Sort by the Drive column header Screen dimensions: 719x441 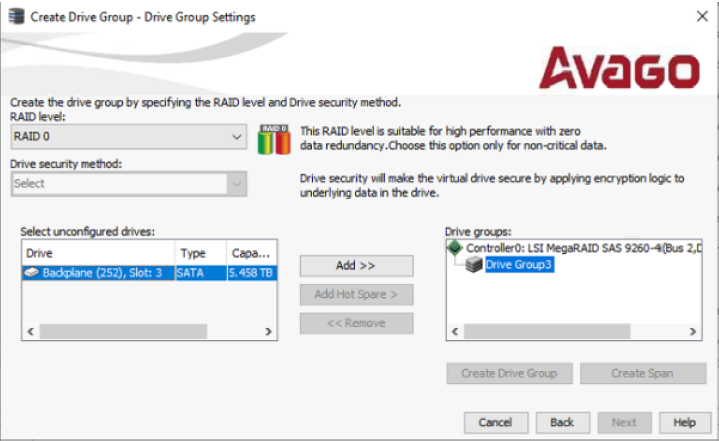pos(98,253)
